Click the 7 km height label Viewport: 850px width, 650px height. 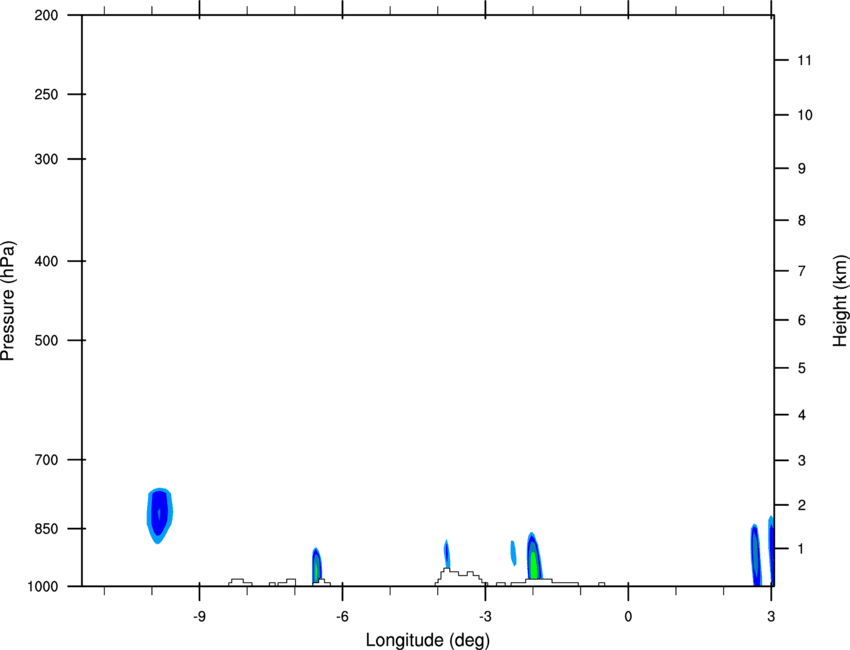[801, 271]
